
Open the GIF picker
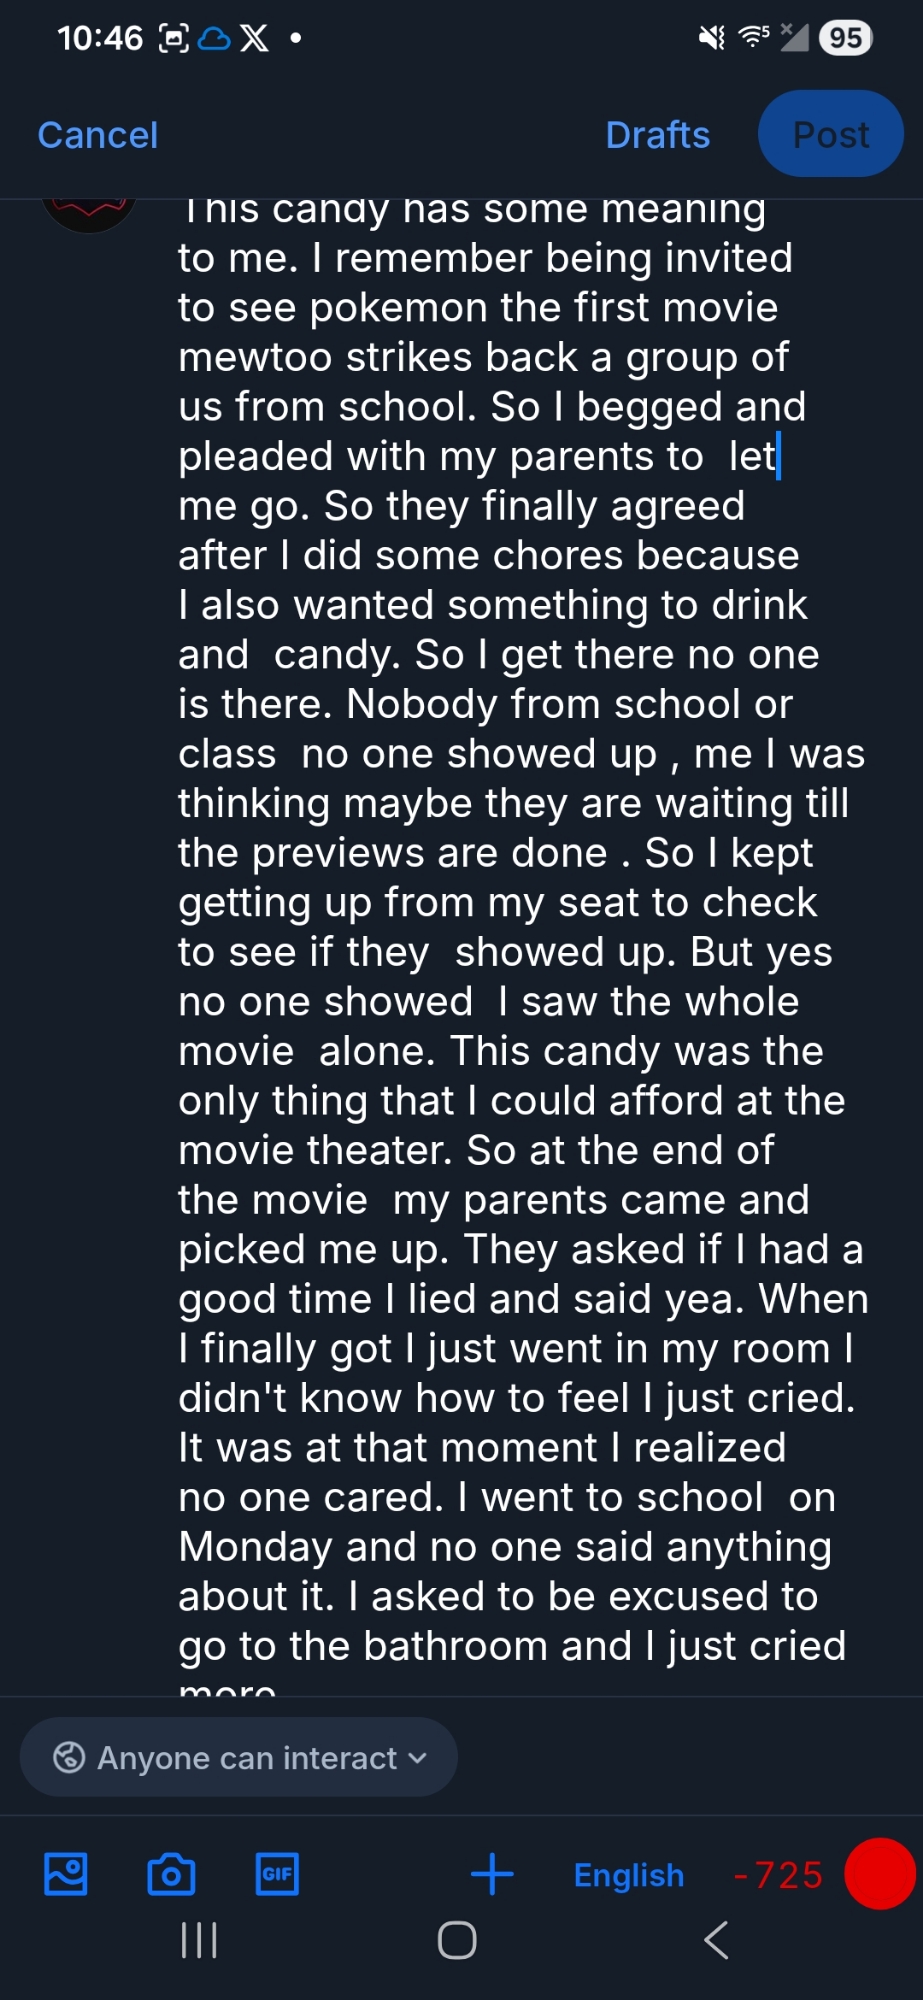click(277, 1874)
